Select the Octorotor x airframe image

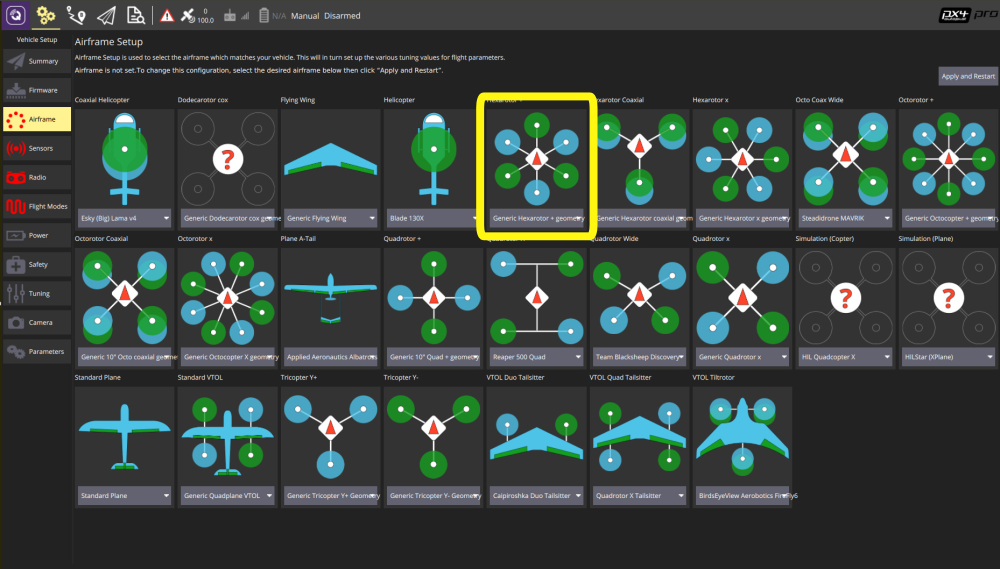click(x=228, y=297)
